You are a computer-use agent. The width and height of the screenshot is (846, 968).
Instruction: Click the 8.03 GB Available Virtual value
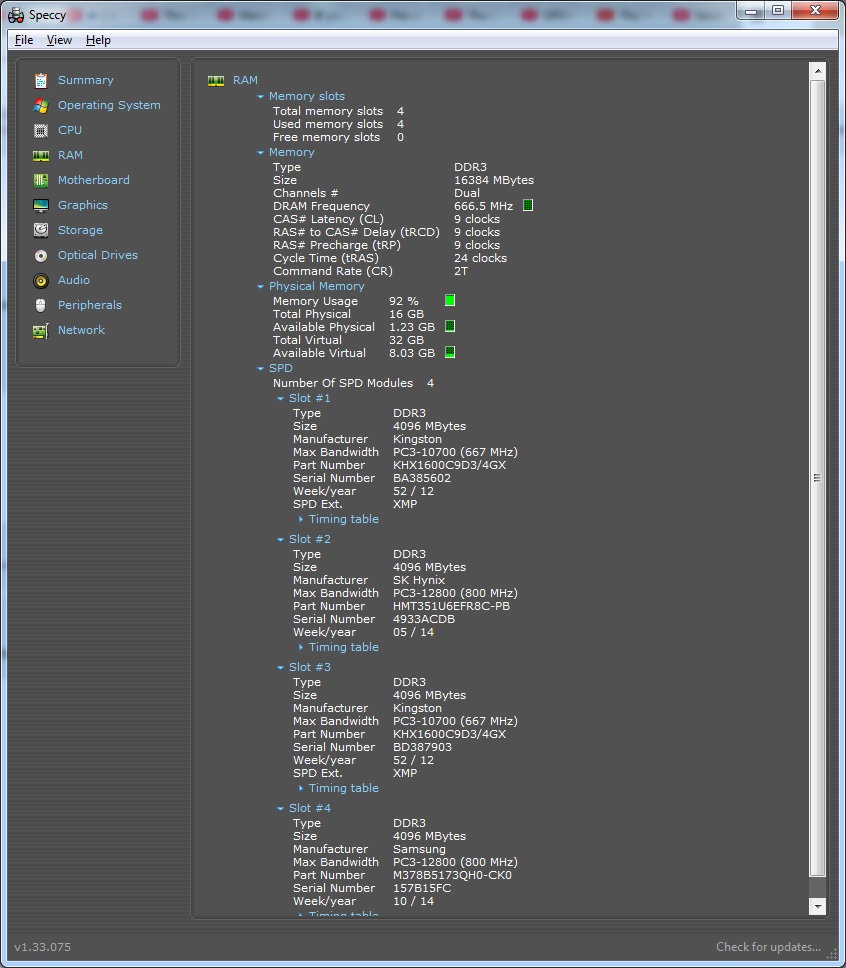point(412,353)
